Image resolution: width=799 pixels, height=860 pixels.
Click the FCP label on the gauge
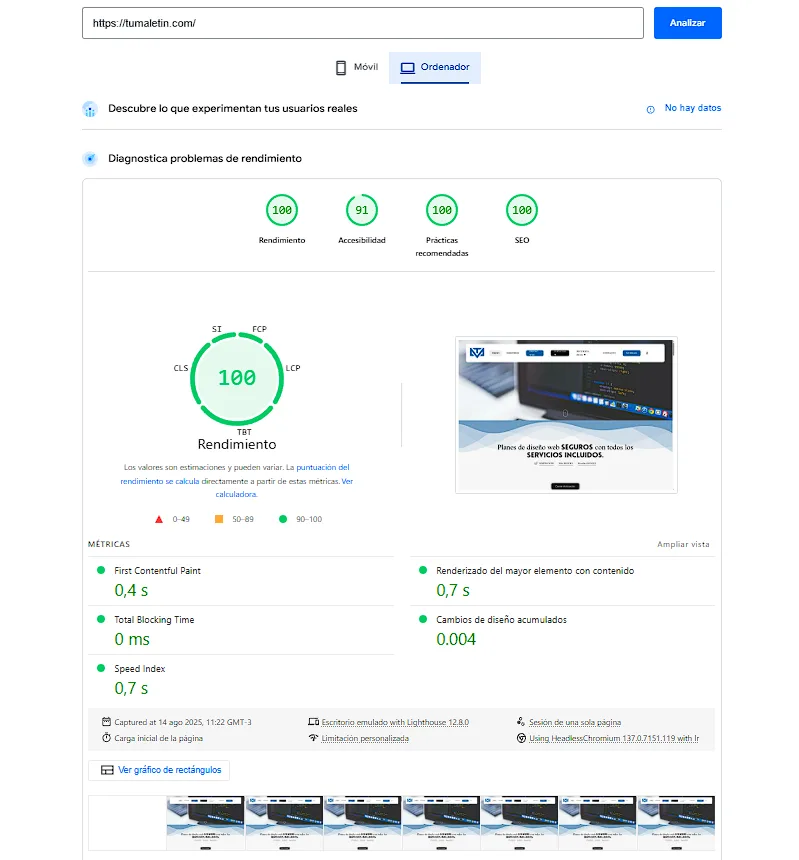[x=259, y=329]
